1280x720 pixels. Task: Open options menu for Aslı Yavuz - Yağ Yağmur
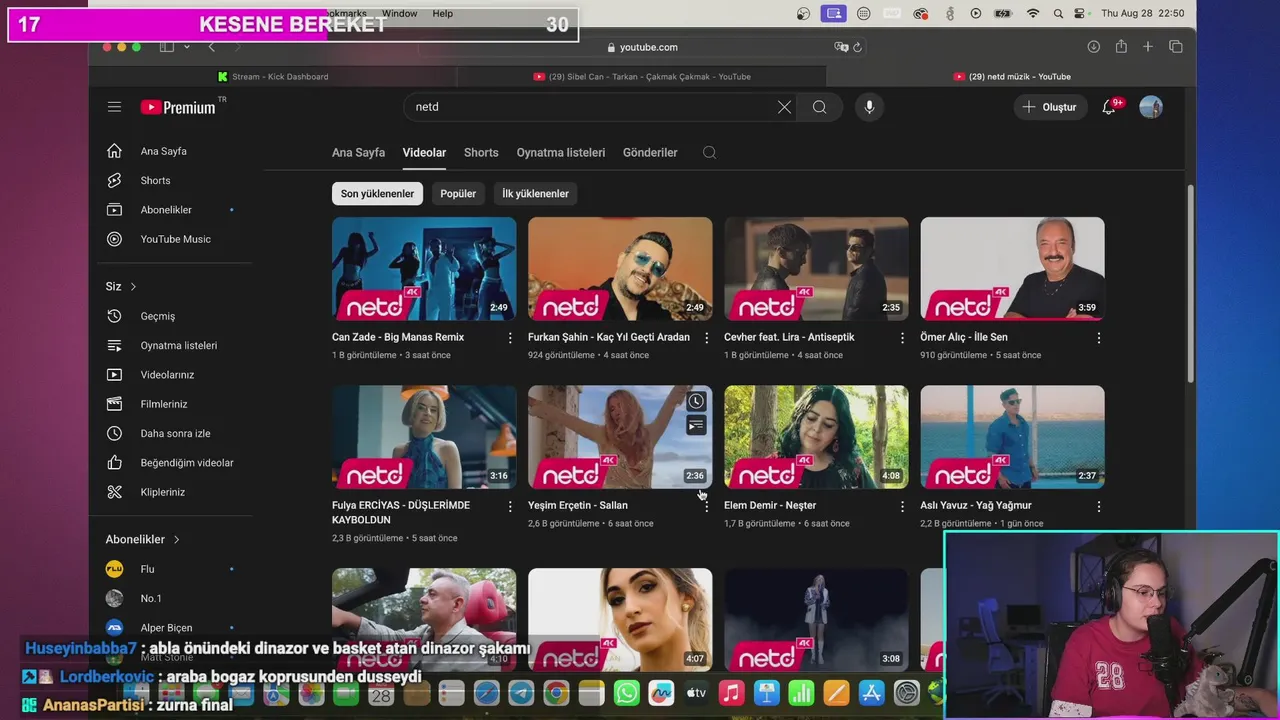click(x=1098, y=506)
